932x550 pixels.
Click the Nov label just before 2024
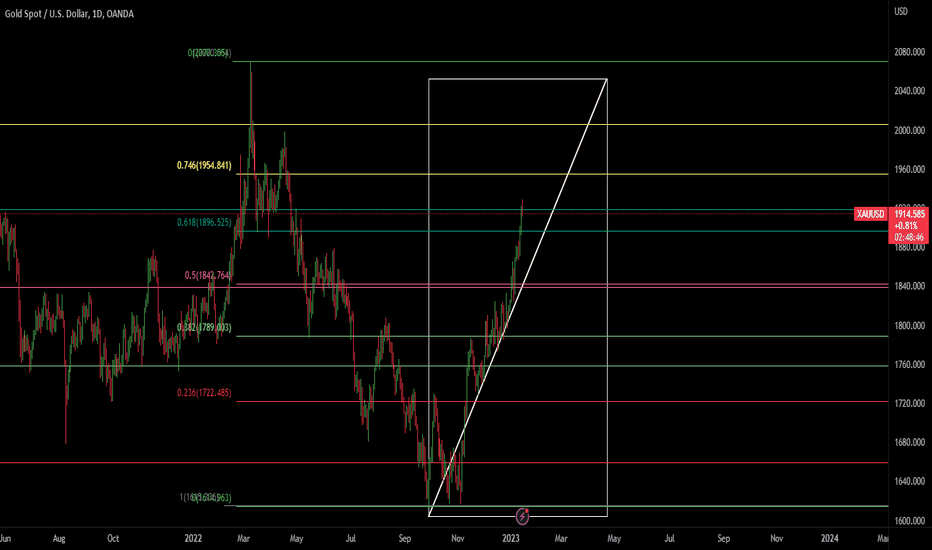(776, 538)
